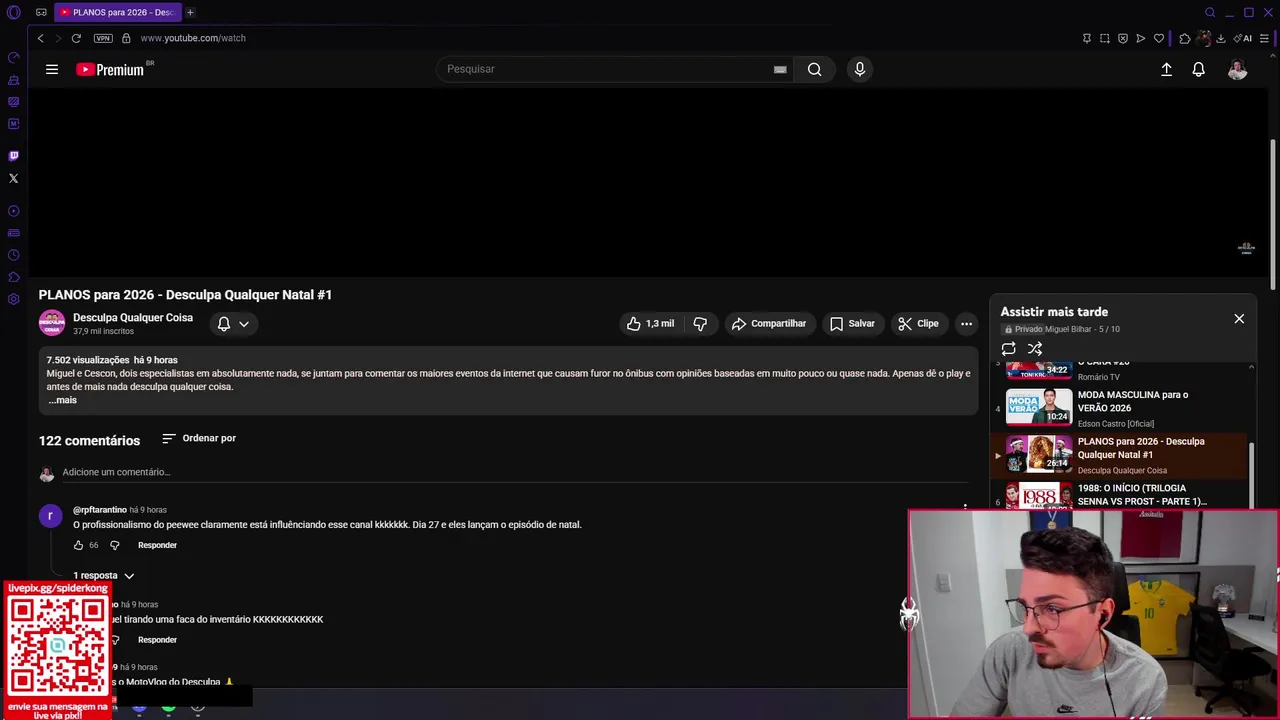The height and width of the screenshot is (720, 1280).
Task: Start voice search with microphone
Action: (859, 69)
